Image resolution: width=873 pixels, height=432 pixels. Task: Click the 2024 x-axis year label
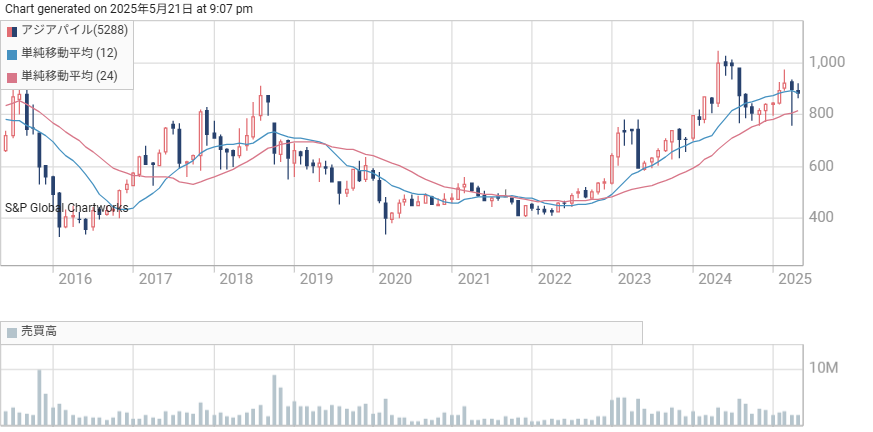point(715,279)
